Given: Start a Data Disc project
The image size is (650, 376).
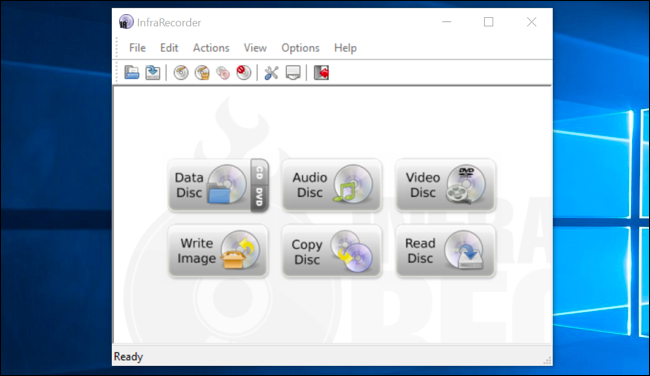Looking at the screenshot, I should click(209, 185).
